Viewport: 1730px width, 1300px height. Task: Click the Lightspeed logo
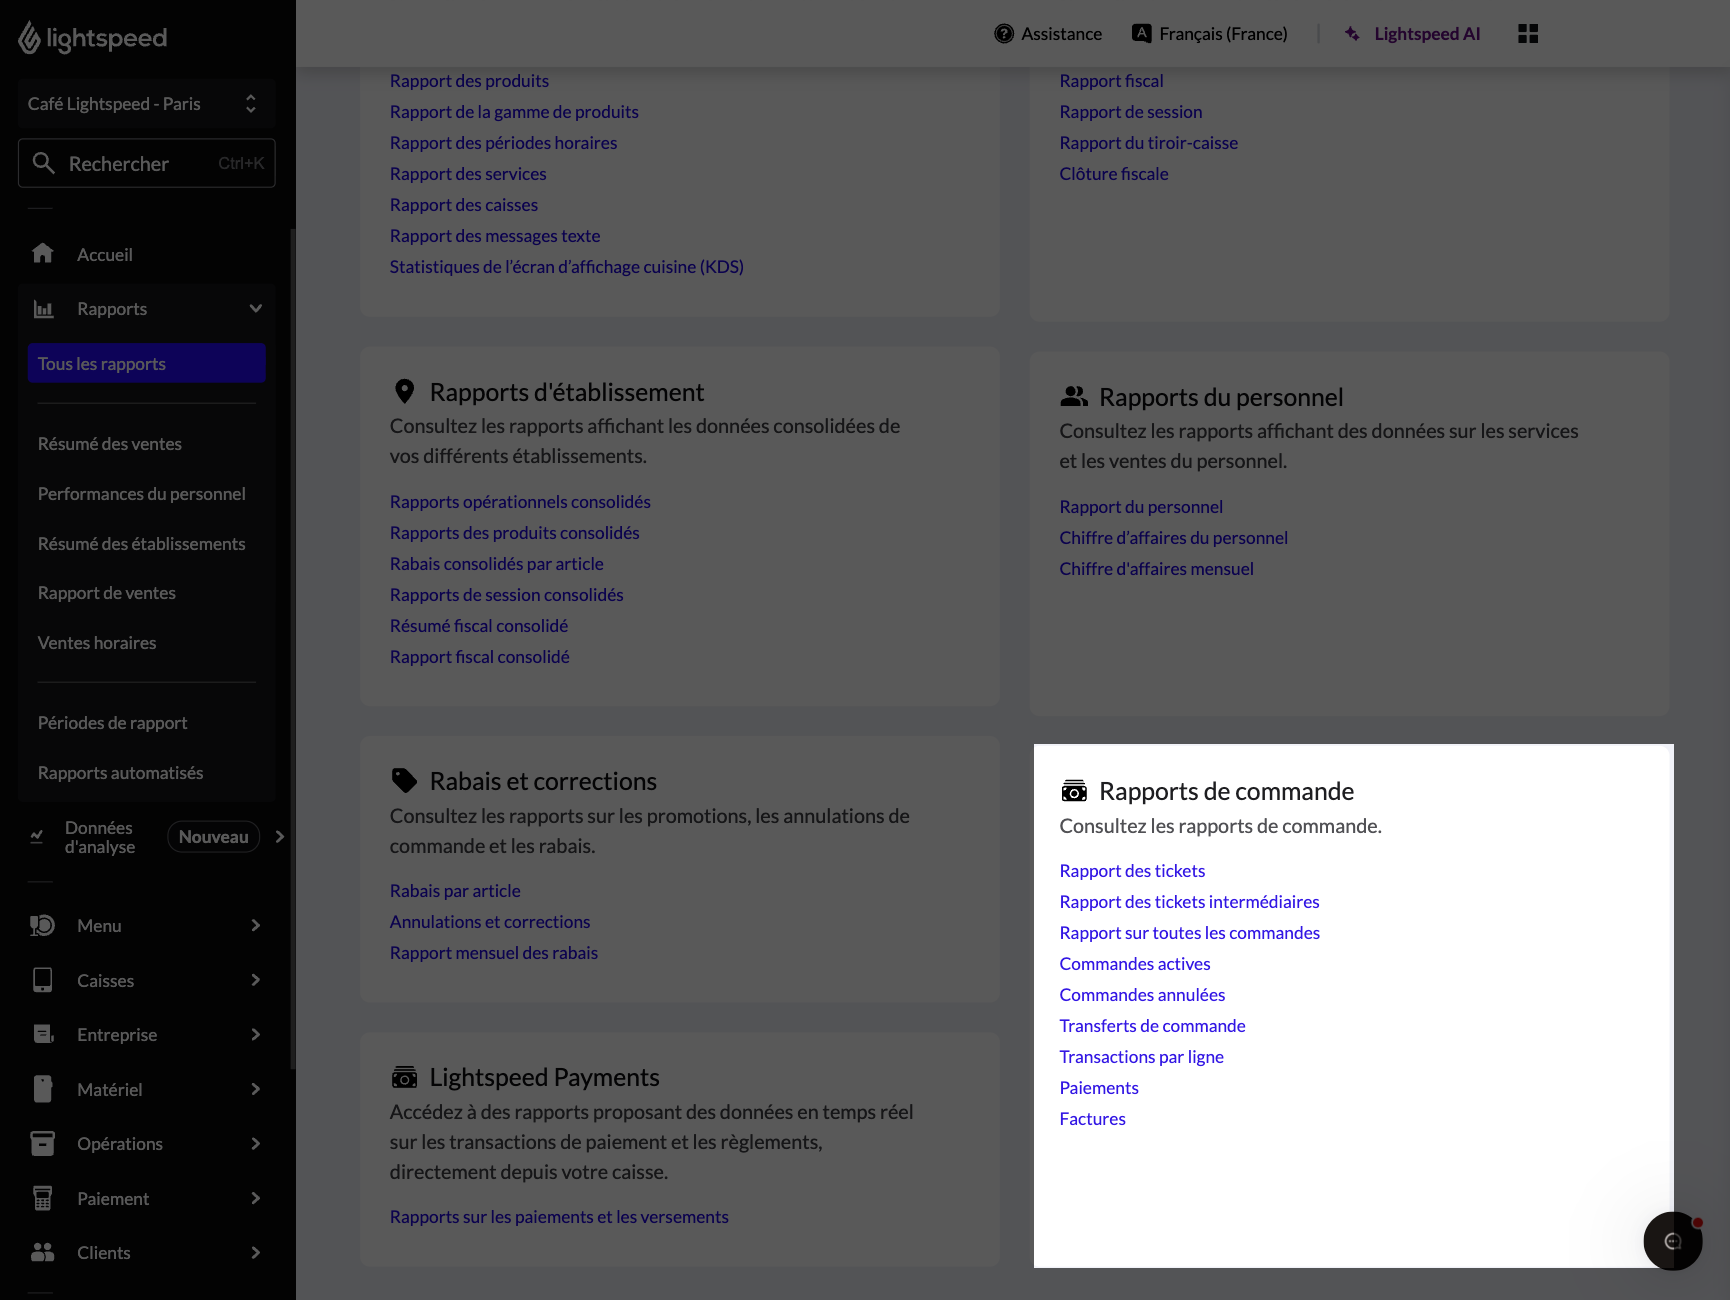(x=93, y=38)
